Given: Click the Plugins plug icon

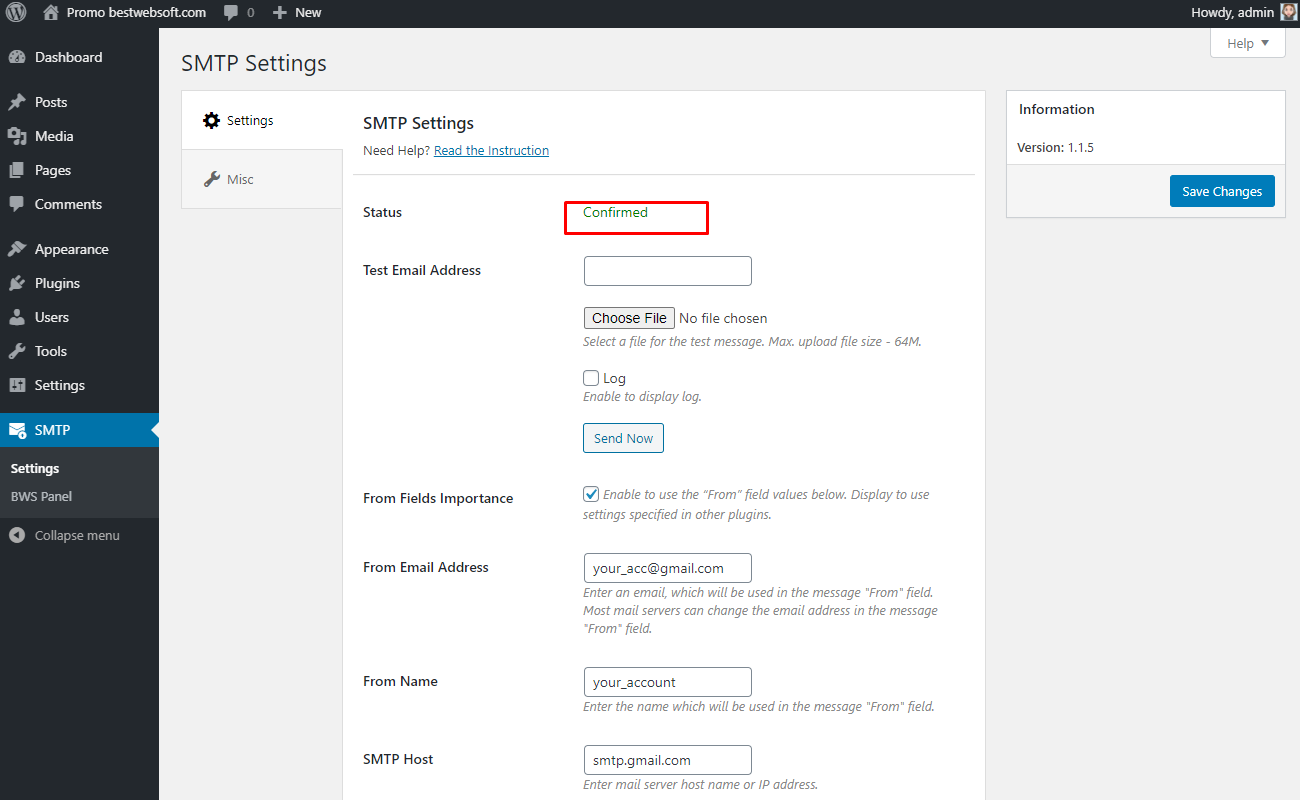Looking at the screenshot, I should click(17, 283).
